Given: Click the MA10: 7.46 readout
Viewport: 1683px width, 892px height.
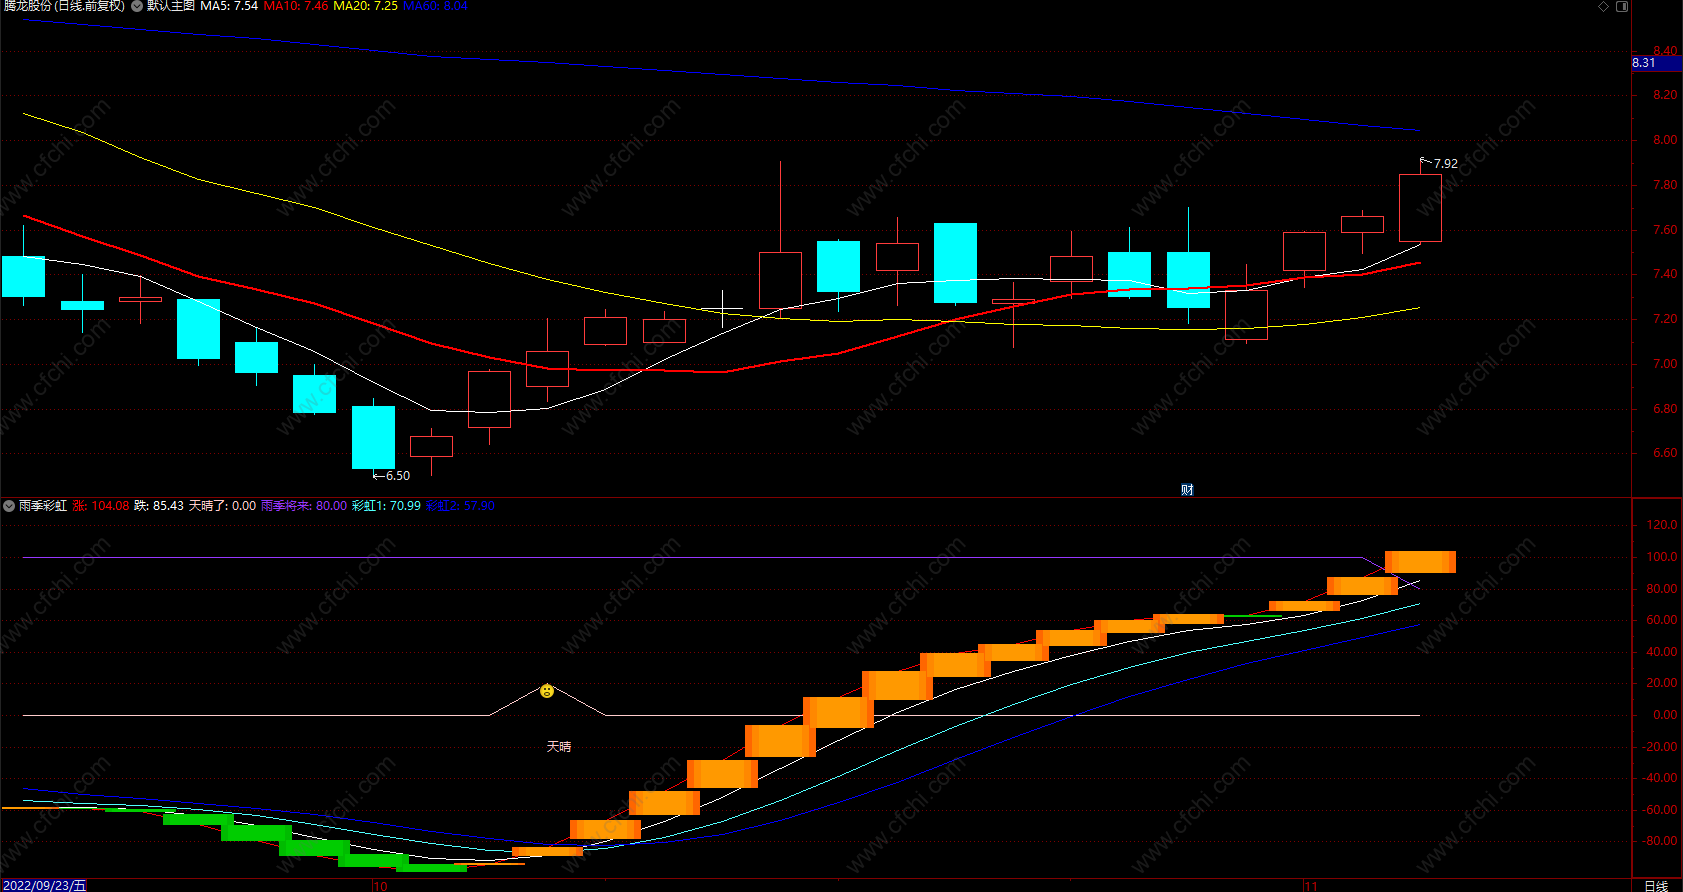Looking at the screenshot, I should coord(295,6).
